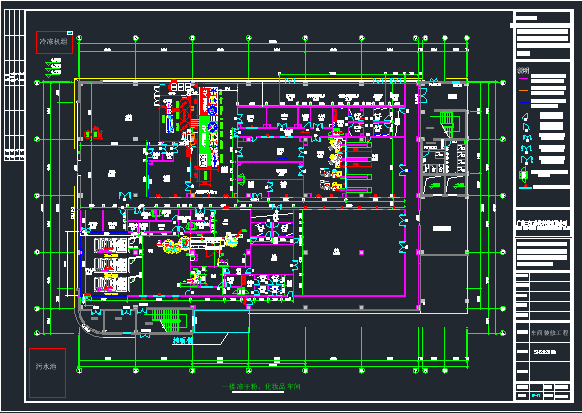582x413 pixels.
Task: Select the green staircase at the bottom stairwell
Action: (166, 320)
